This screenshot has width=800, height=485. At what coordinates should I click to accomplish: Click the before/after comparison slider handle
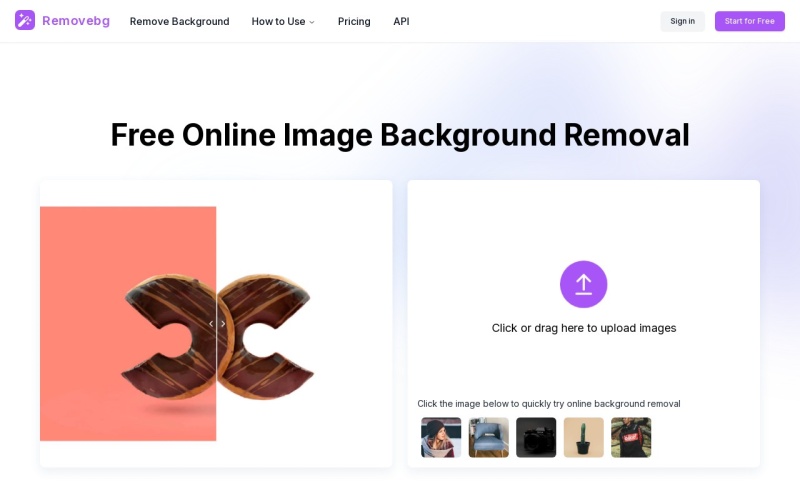pos(217,324)
